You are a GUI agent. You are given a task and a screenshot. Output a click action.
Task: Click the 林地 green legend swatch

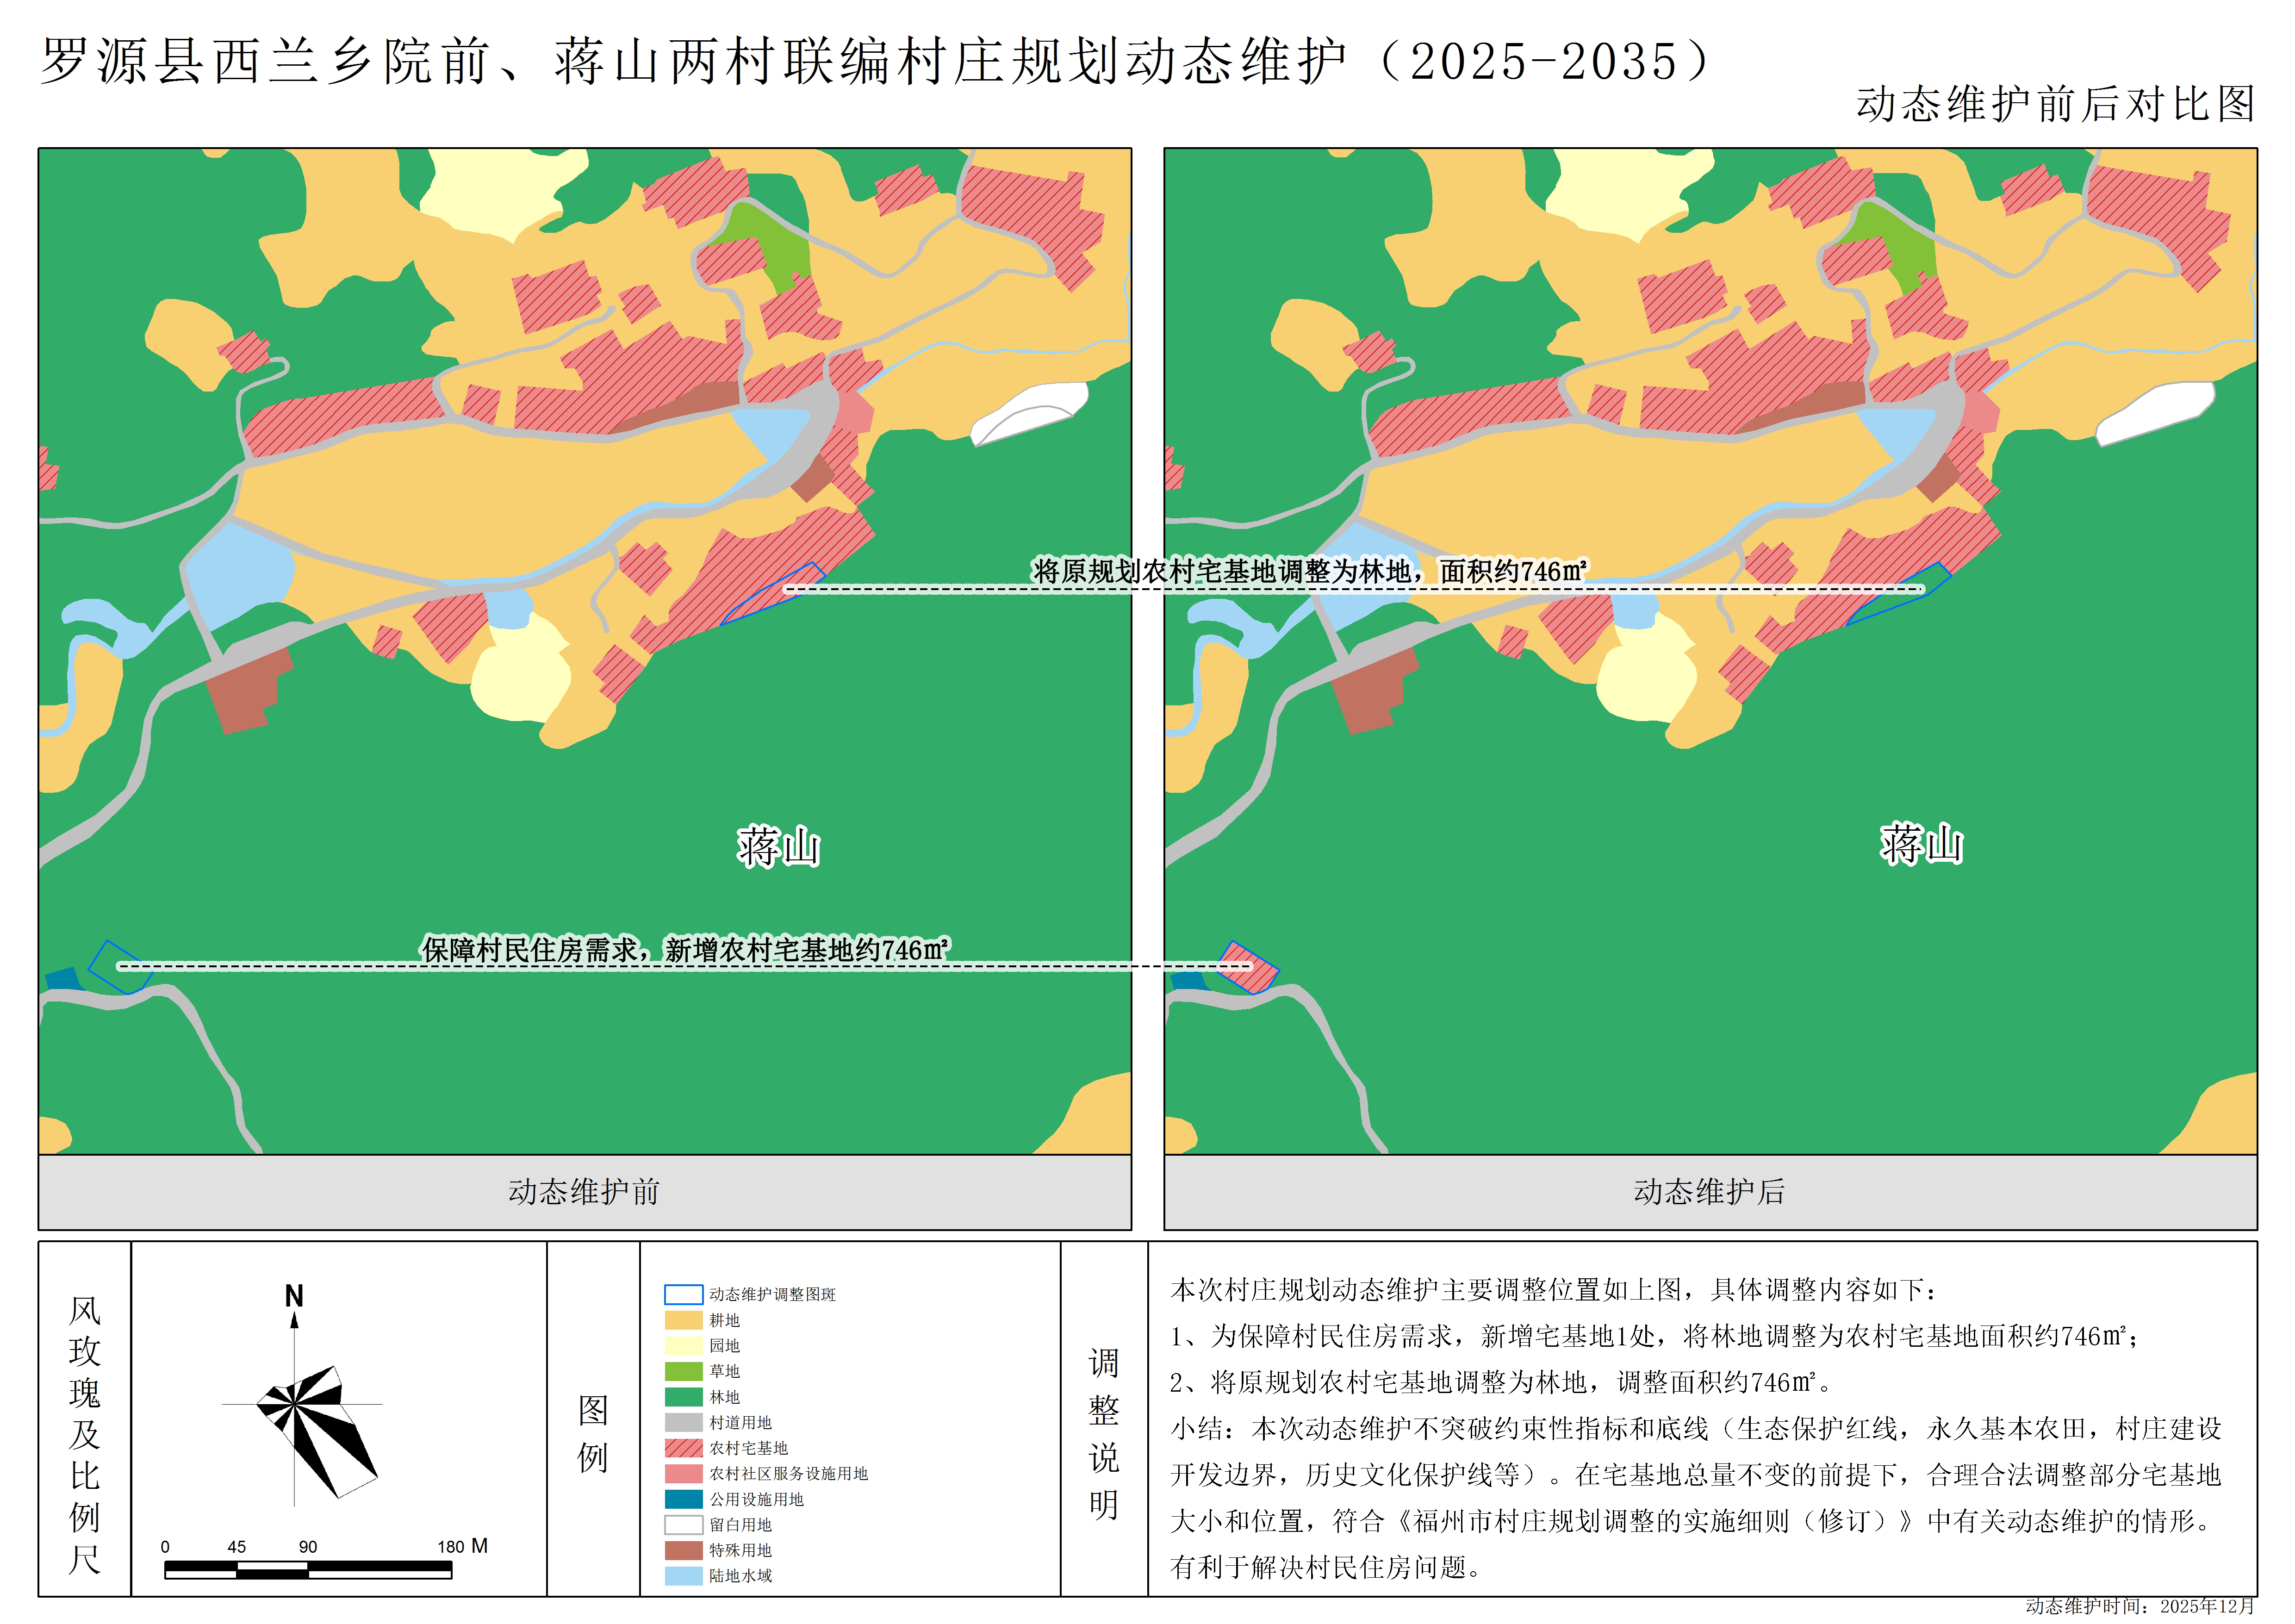click(683, 1397)
